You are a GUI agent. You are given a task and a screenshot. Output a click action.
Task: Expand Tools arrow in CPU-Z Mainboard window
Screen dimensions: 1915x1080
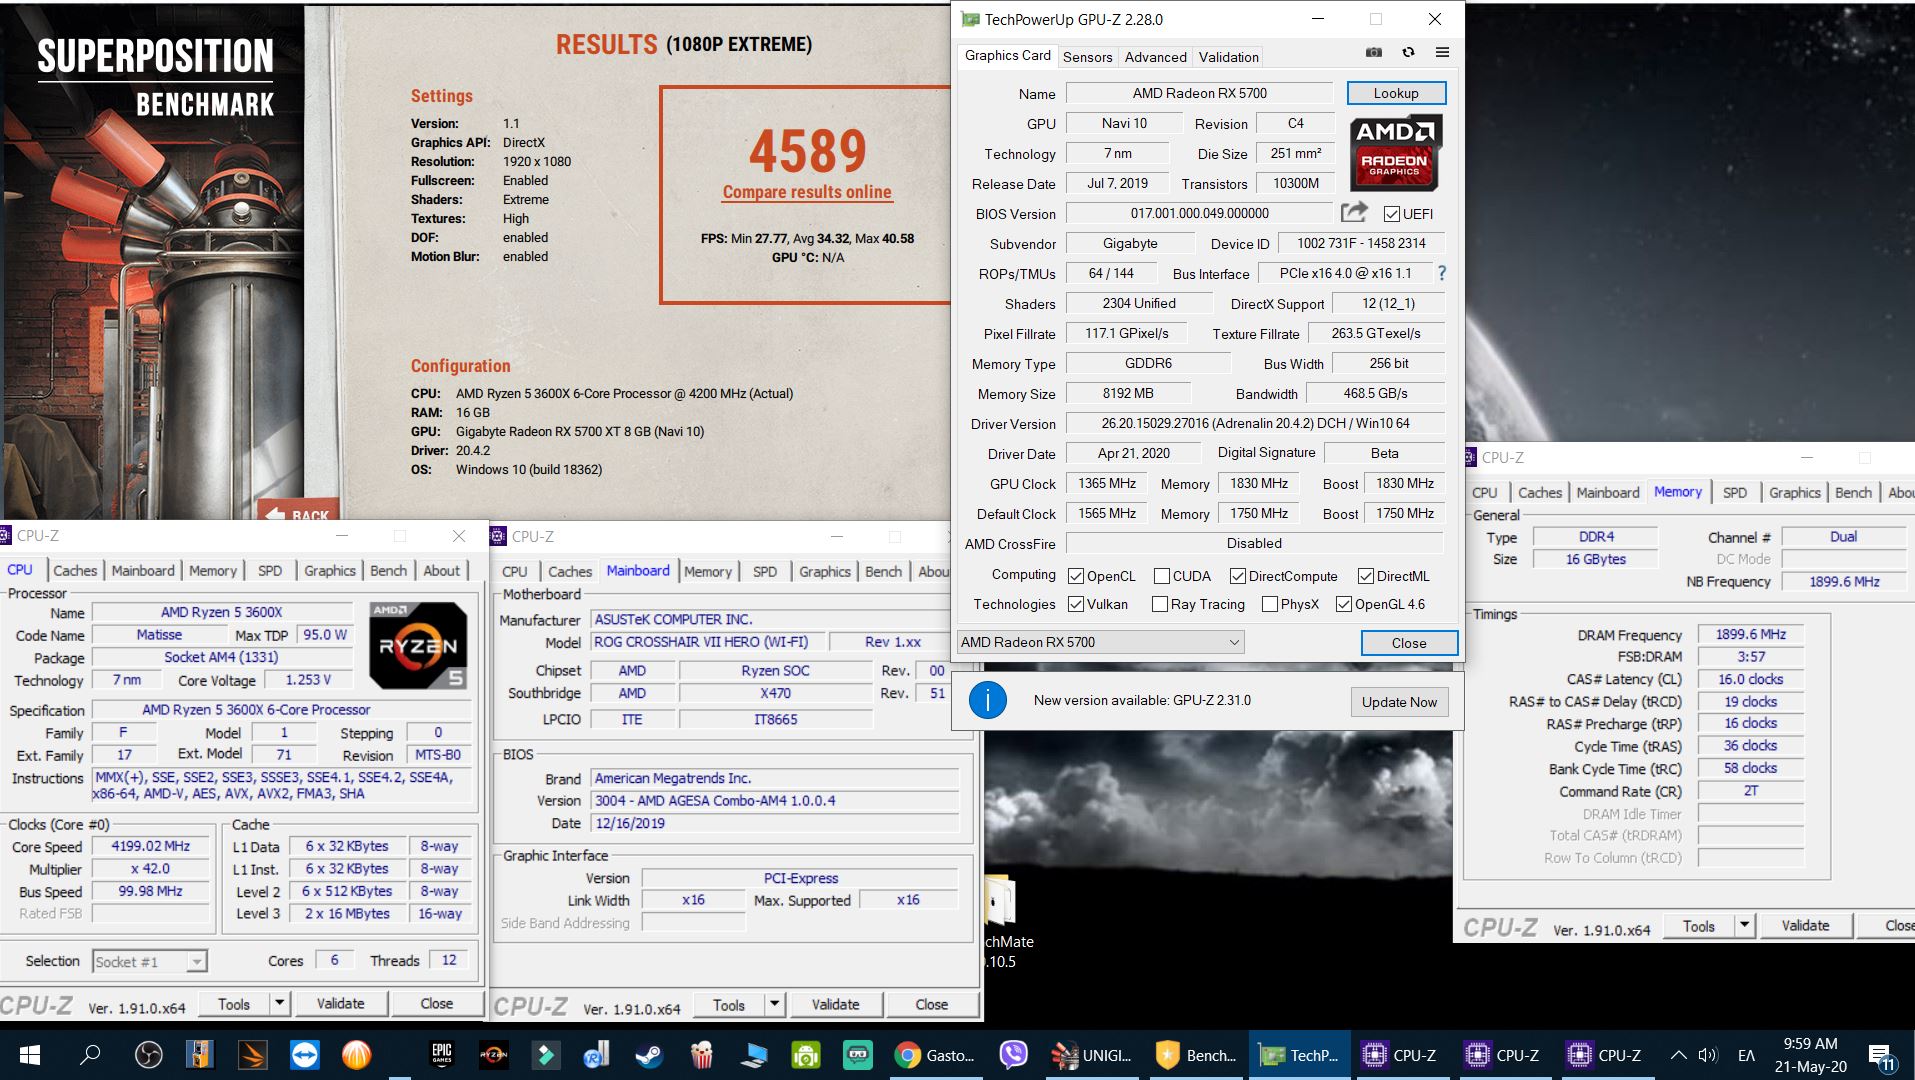tap(774, 1004)
